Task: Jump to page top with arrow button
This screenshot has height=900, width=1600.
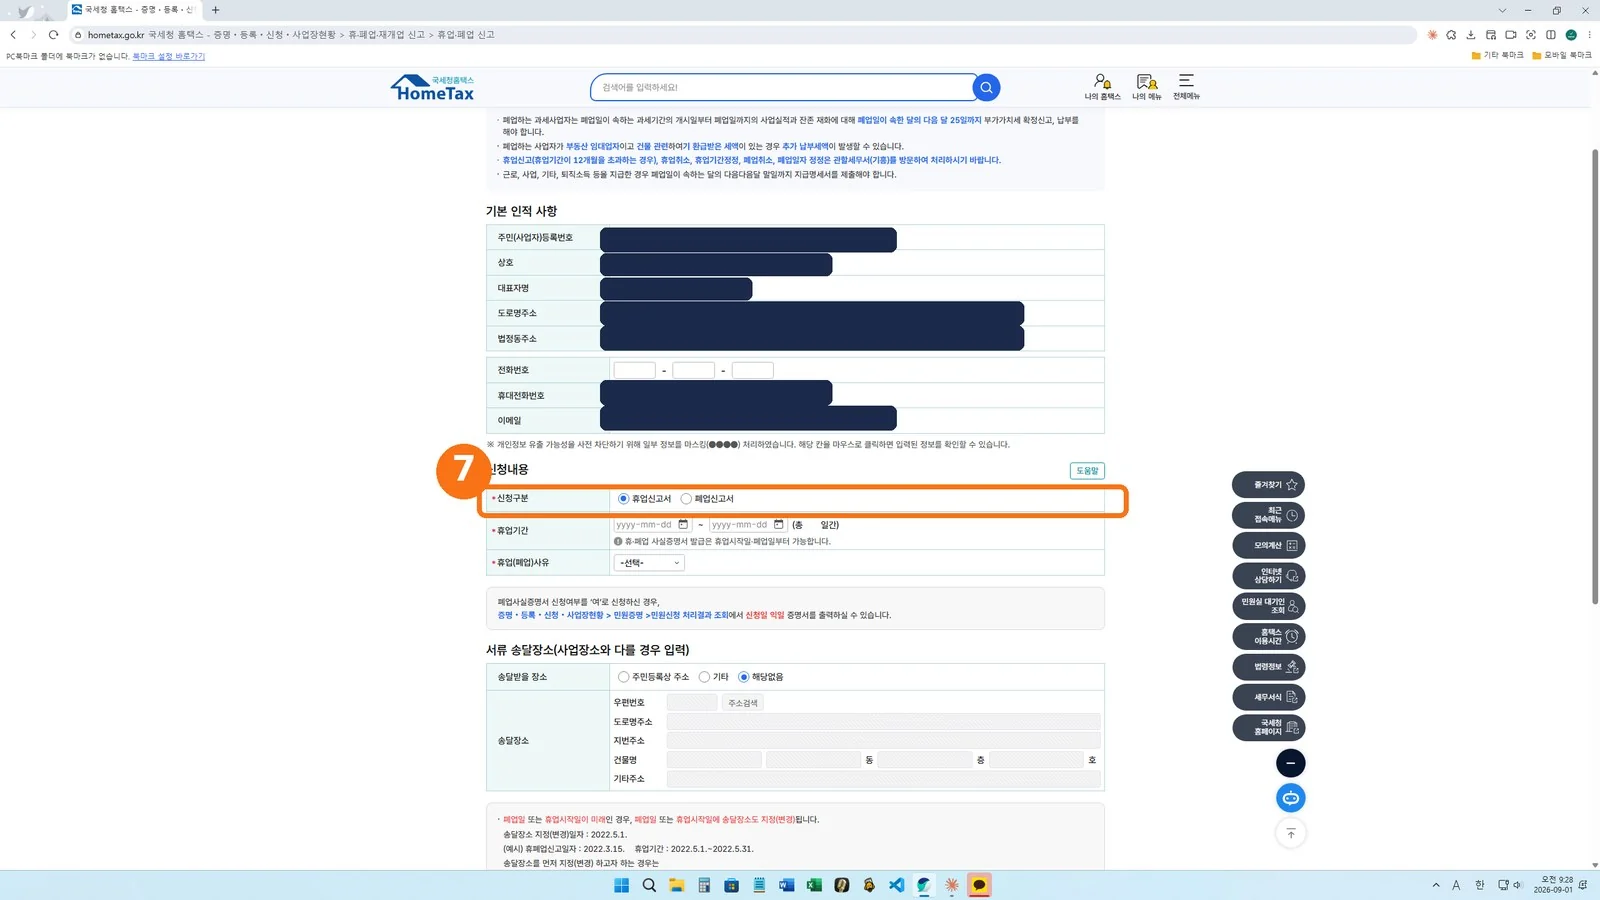Action: click(x=1291, y=833)
